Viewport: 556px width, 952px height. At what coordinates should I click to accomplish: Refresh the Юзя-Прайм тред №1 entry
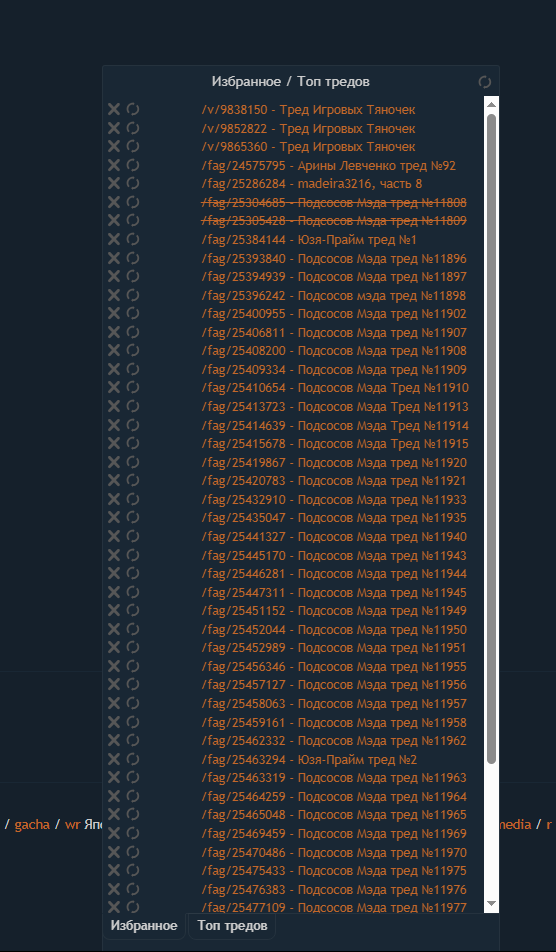point(133,239)
